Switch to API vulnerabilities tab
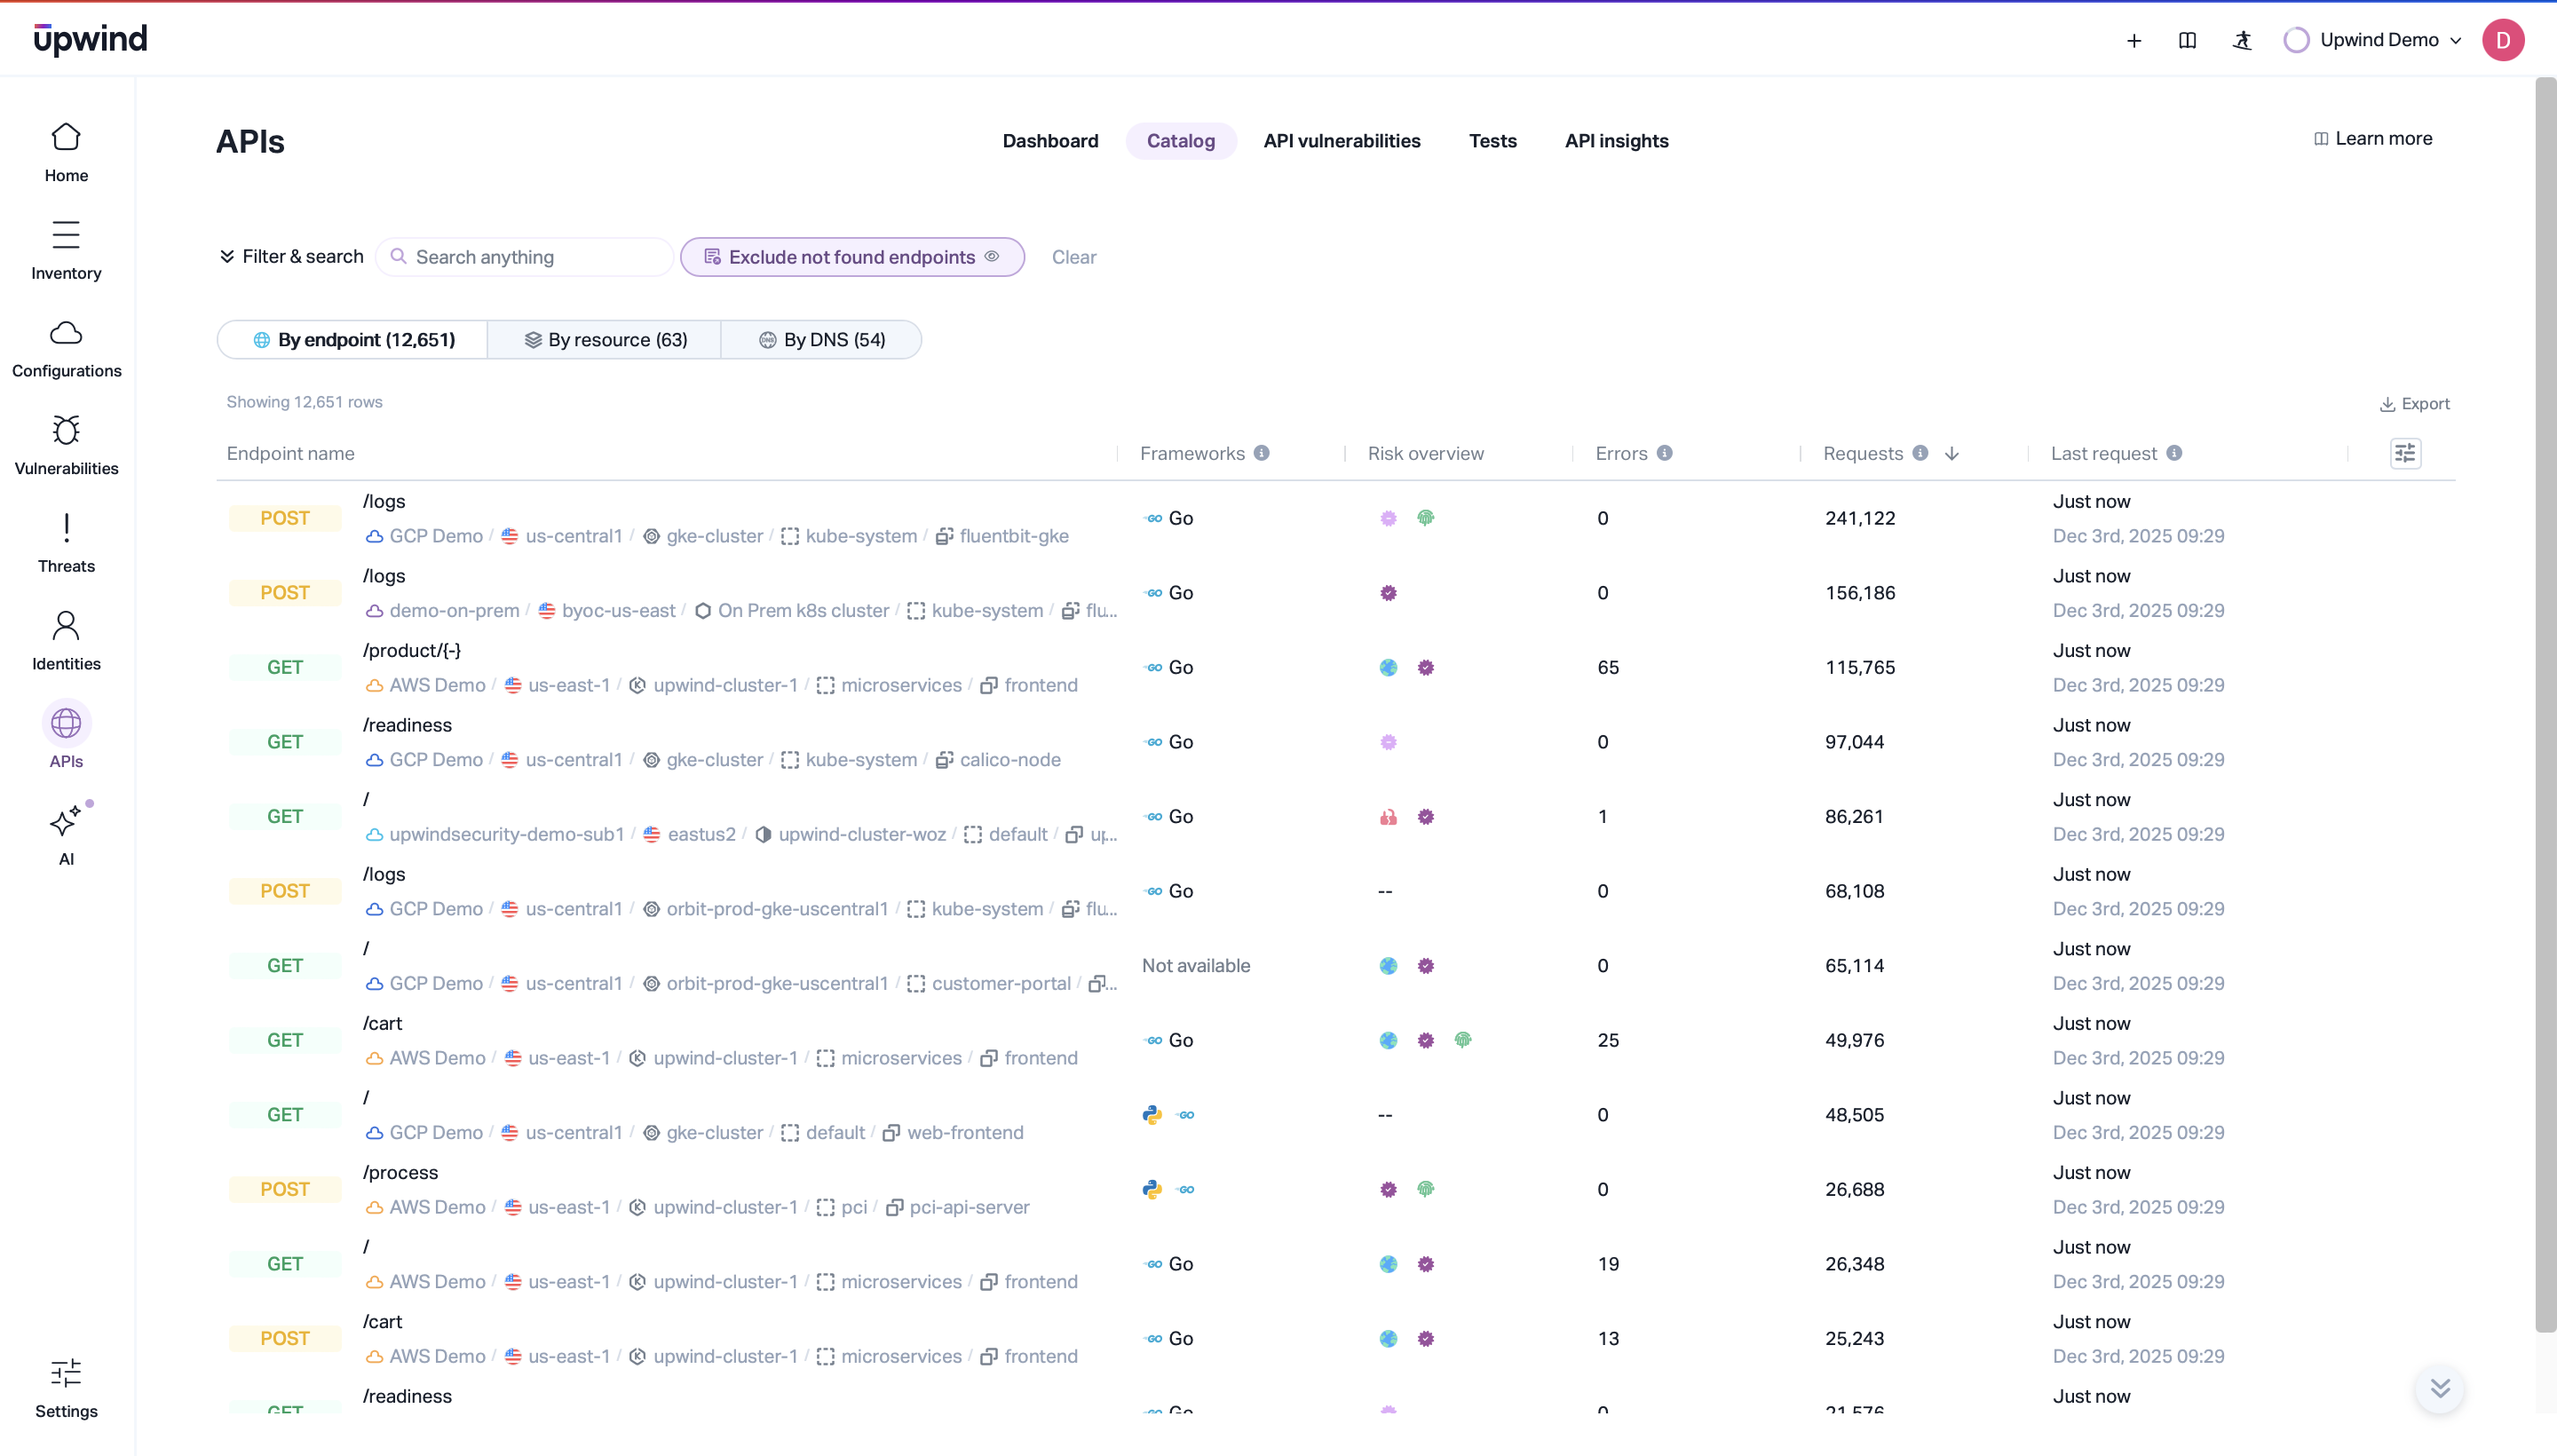 click(1341, 141)
